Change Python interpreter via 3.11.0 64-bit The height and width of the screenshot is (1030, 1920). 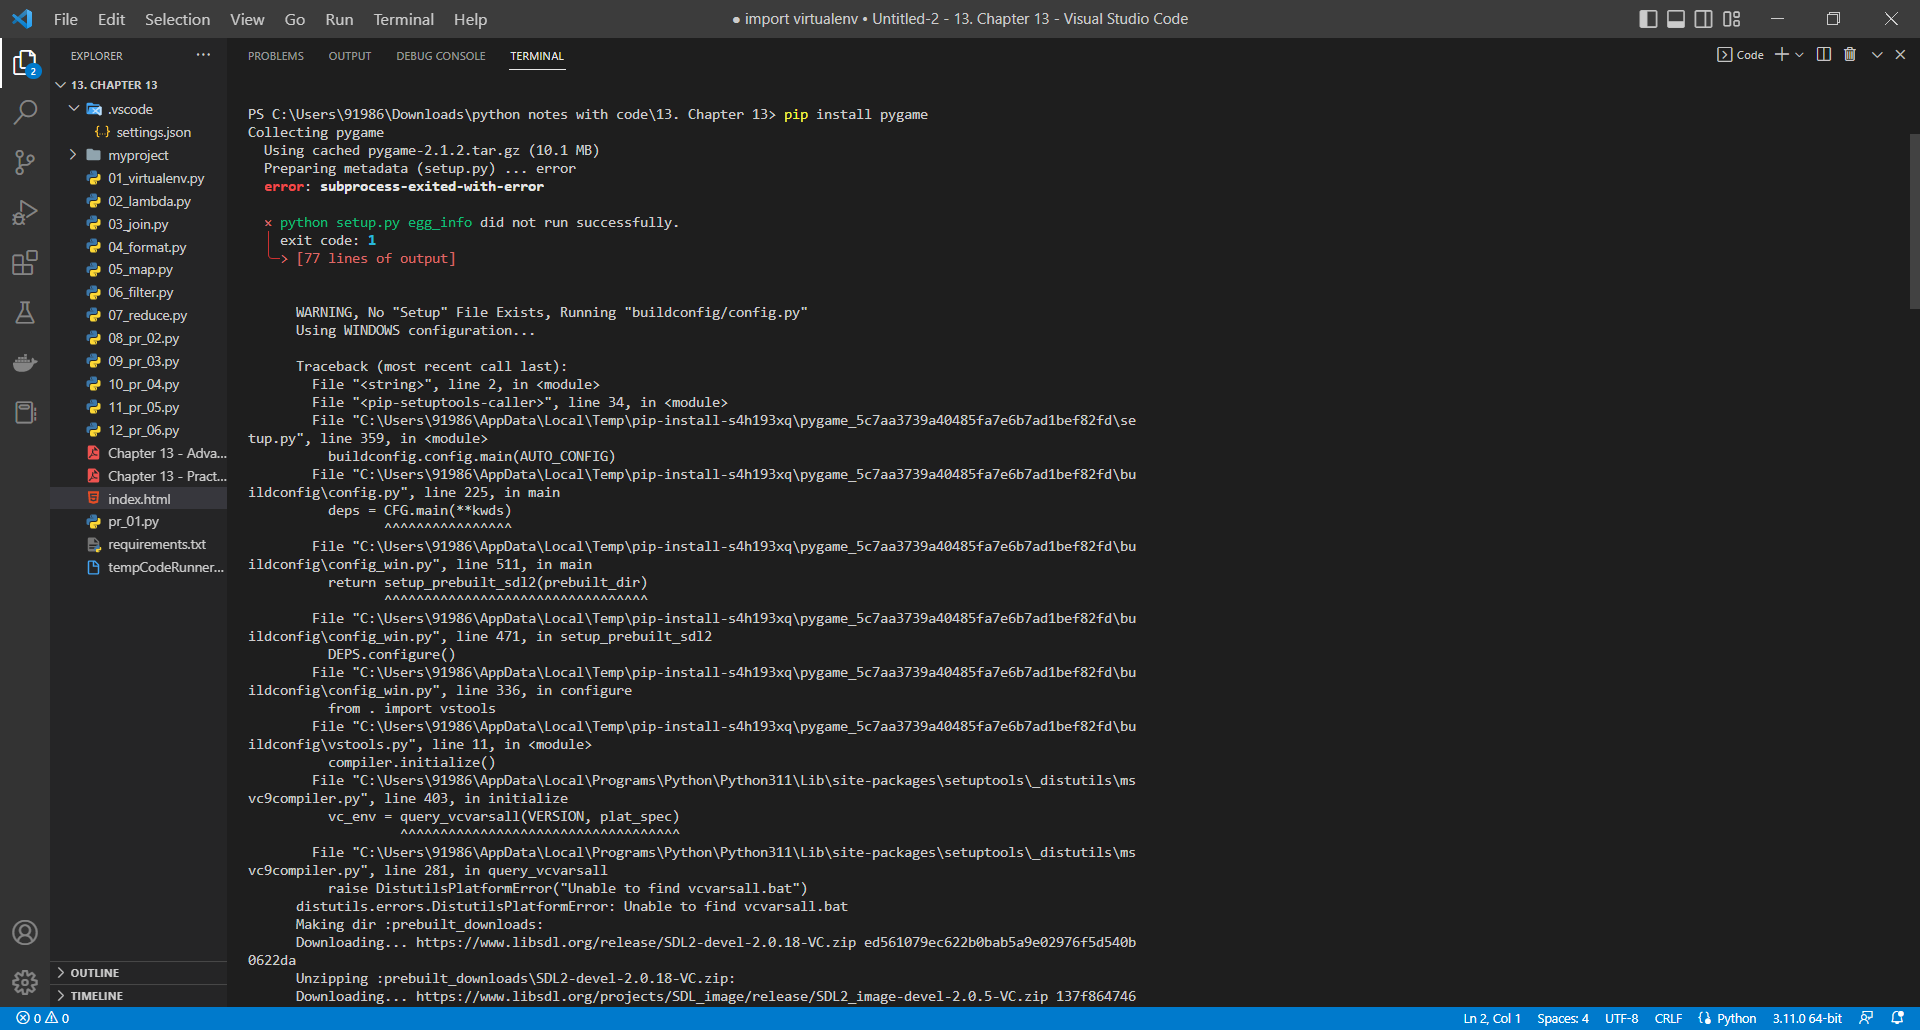1806,1018
